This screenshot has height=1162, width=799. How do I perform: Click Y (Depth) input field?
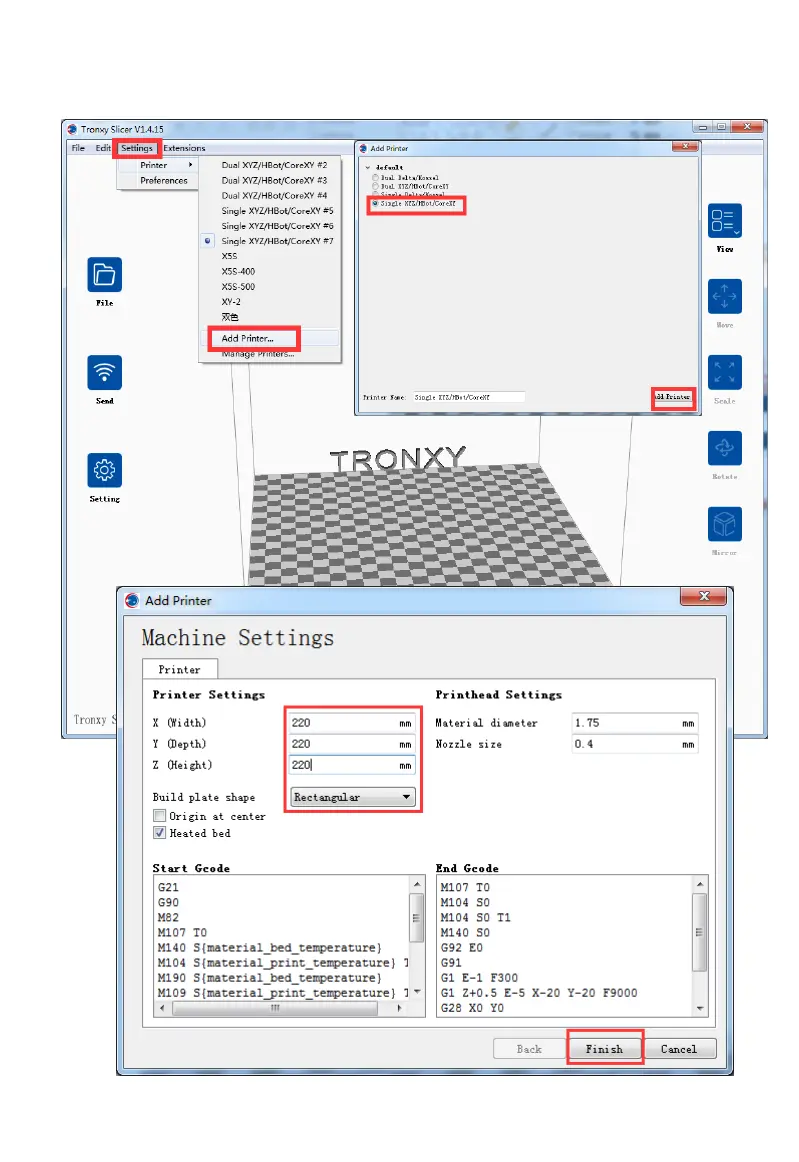tap(351, 744)
